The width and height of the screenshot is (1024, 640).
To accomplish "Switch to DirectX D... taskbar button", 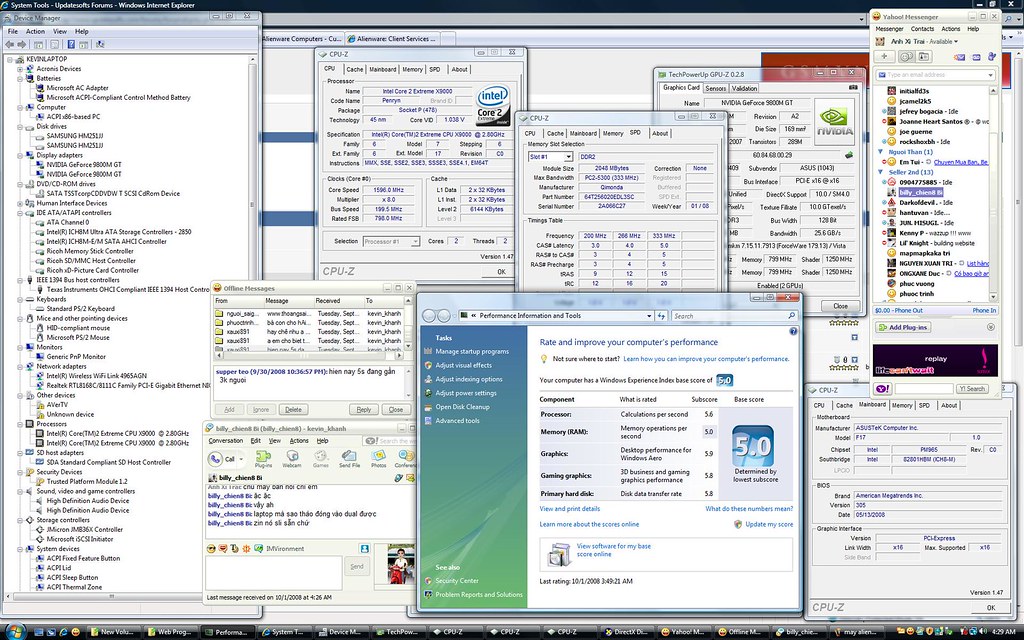I will [628, 632].
